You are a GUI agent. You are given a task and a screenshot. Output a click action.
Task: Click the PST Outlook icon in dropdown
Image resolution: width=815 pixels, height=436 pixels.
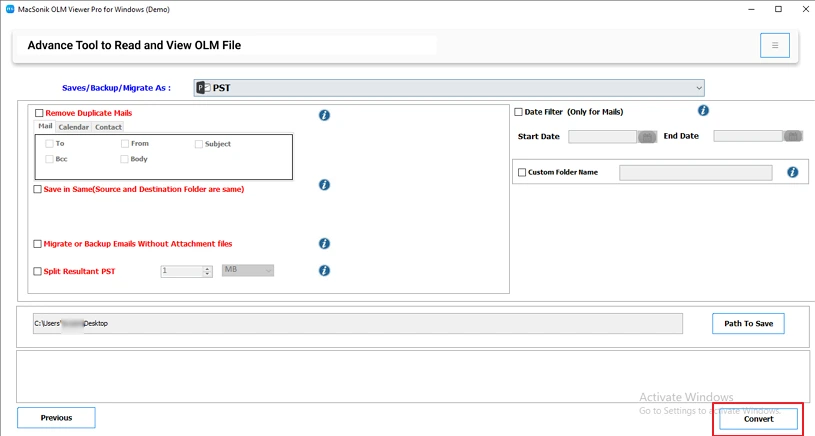[x=203, y=88]
